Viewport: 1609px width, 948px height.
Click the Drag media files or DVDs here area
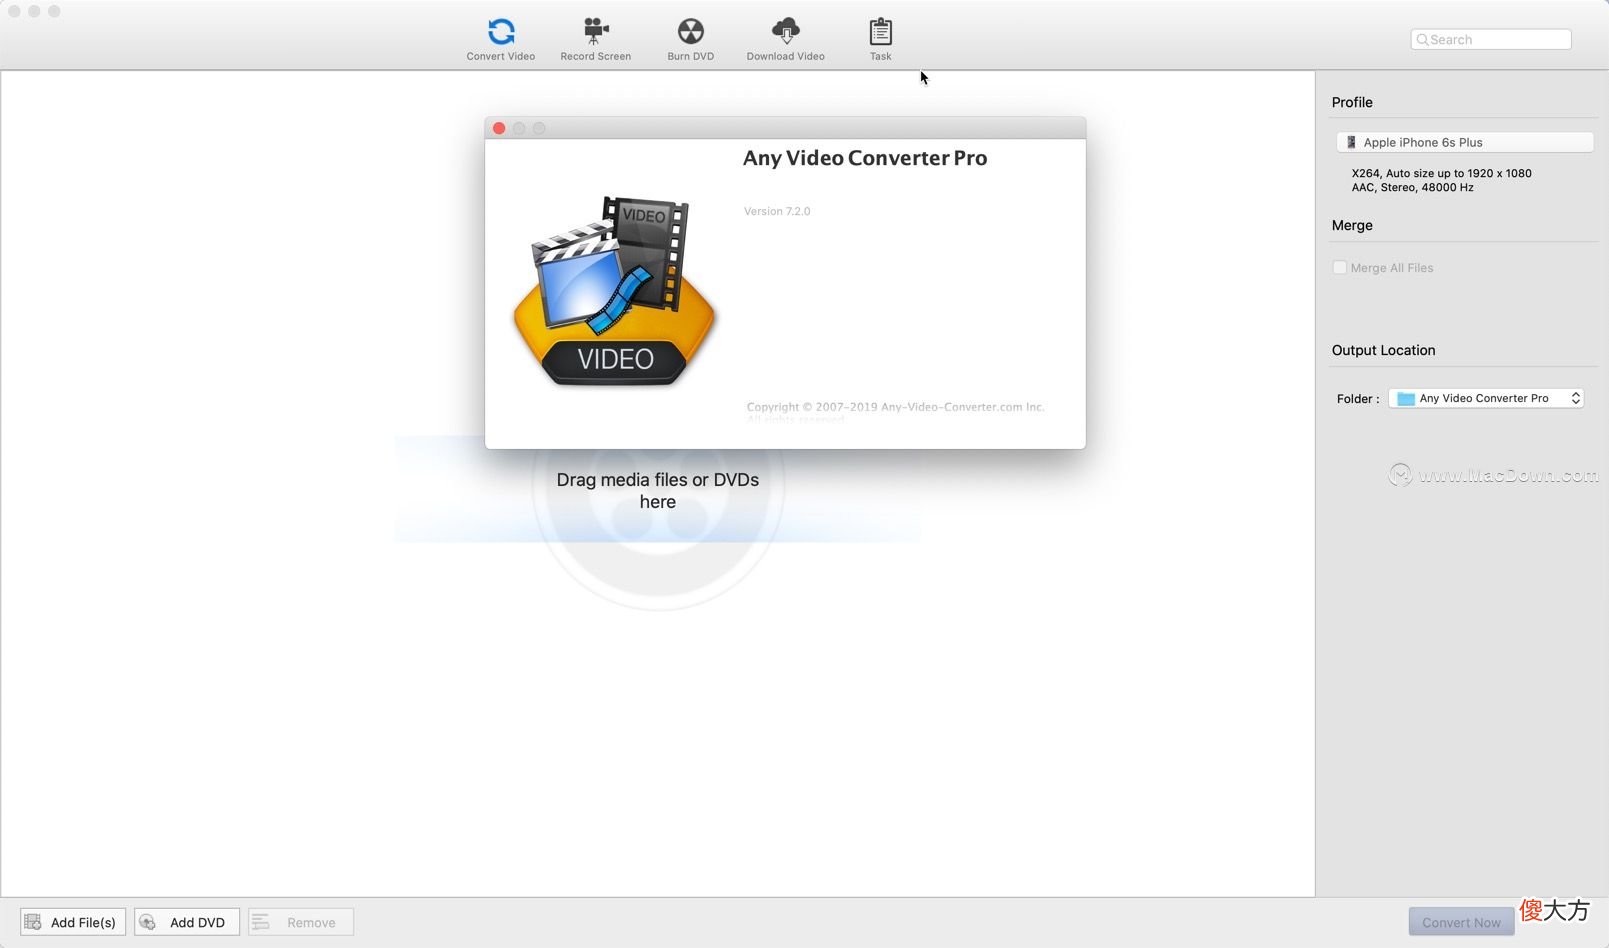657,490
